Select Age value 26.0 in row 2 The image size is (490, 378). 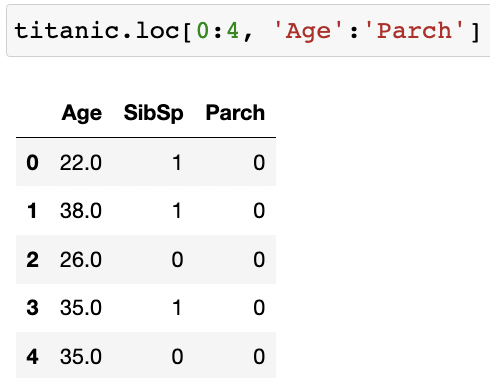click(x=81, y=260)
